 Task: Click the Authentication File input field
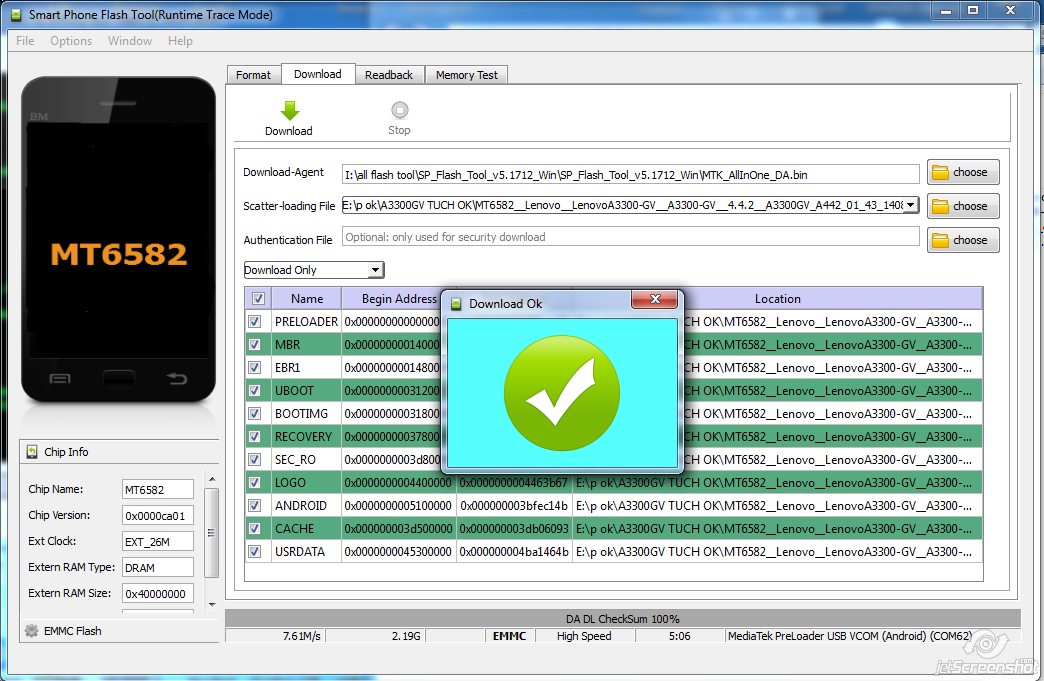pos(630,237)
